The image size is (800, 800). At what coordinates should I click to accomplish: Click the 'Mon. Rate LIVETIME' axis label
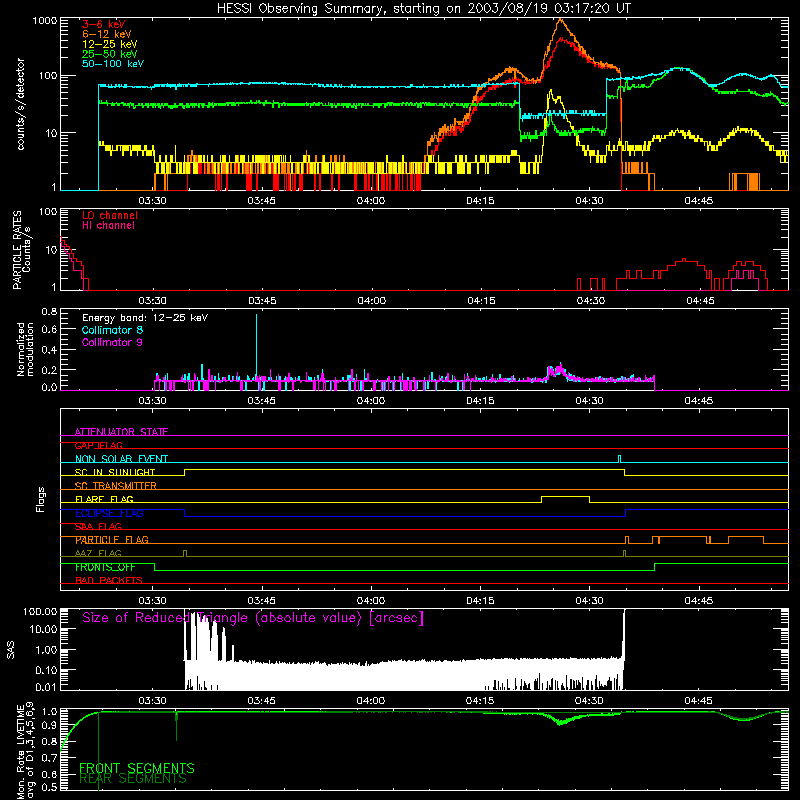(25, 751)
